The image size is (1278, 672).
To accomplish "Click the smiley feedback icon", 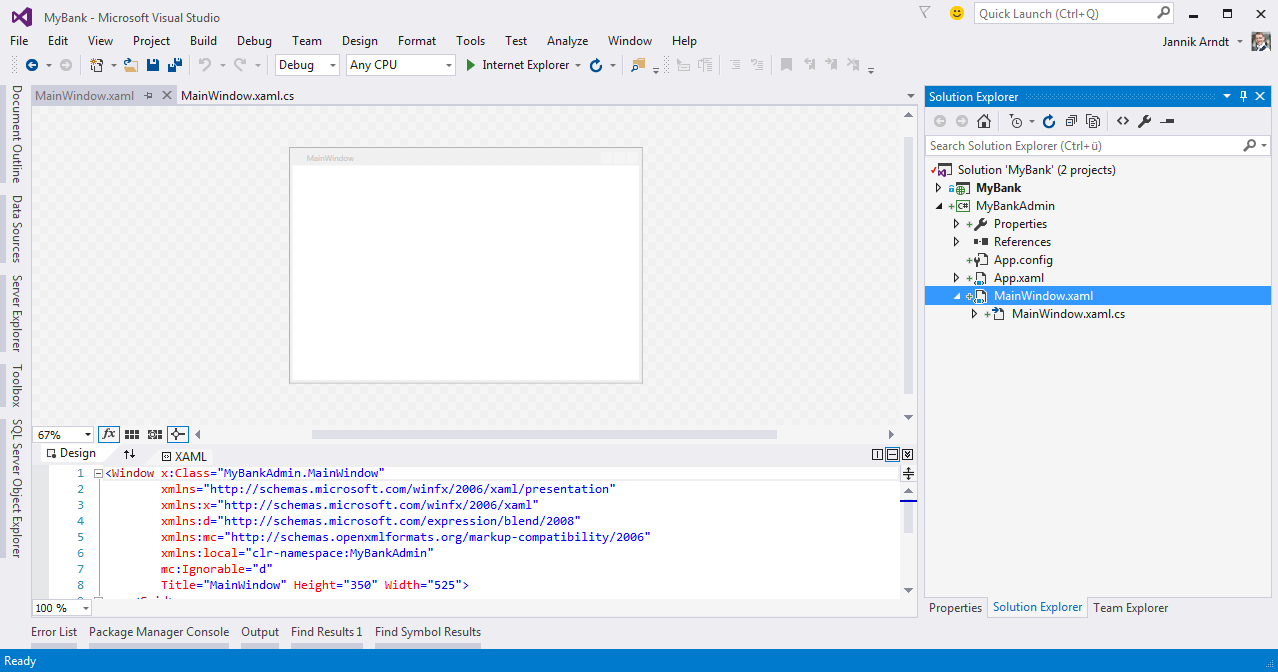I will coord(957,13).
